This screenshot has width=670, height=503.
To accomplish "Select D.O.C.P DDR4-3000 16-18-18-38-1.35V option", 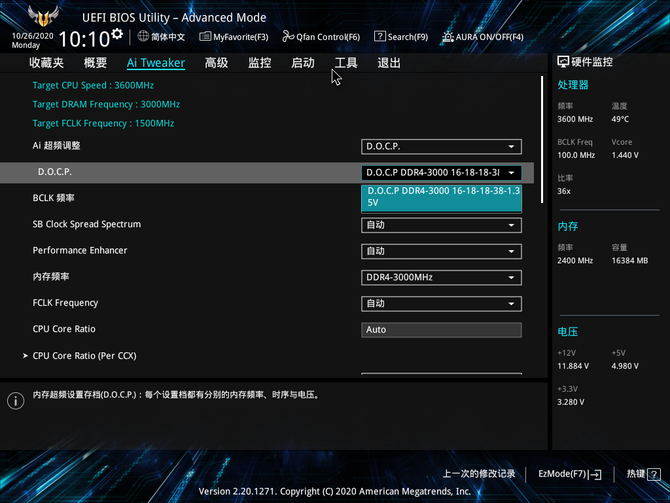I will (x=441, y=195).
